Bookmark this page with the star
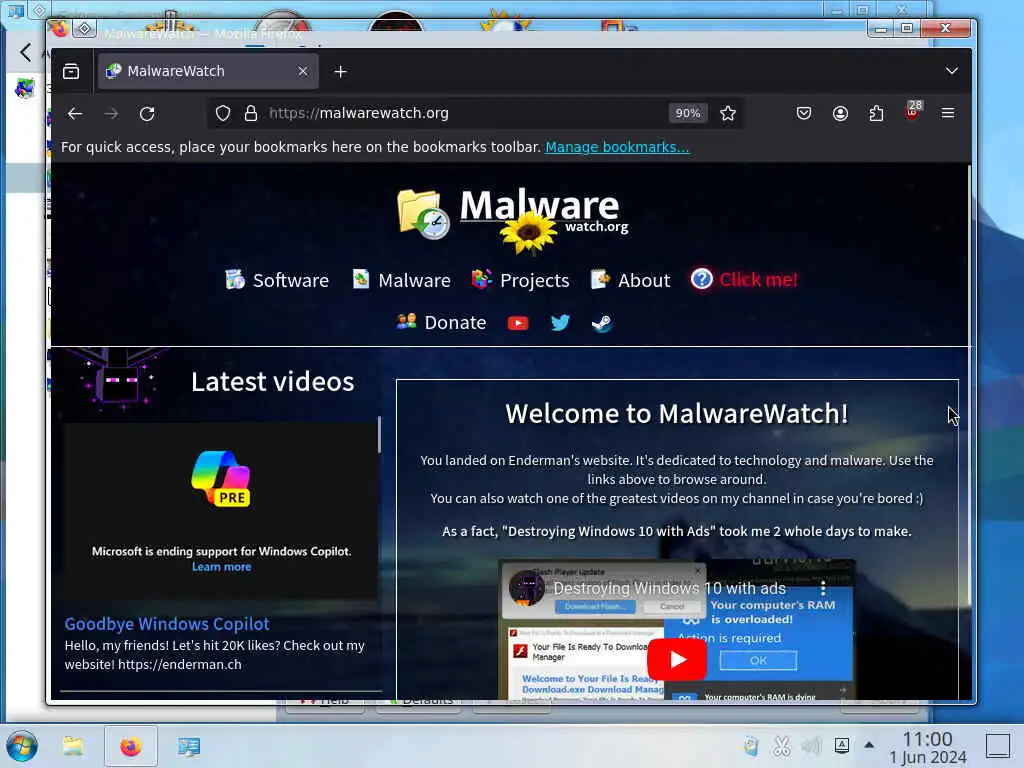 tap(728, 114)
